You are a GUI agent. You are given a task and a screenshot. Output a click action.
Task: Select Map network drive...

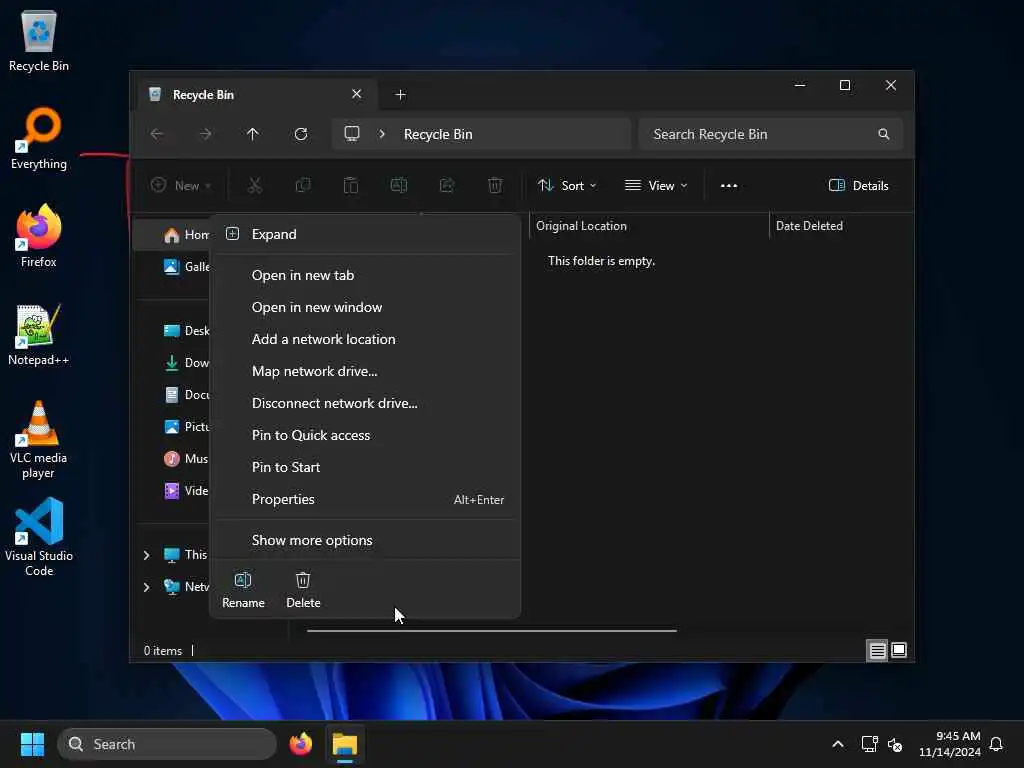[x=364, y=371]
